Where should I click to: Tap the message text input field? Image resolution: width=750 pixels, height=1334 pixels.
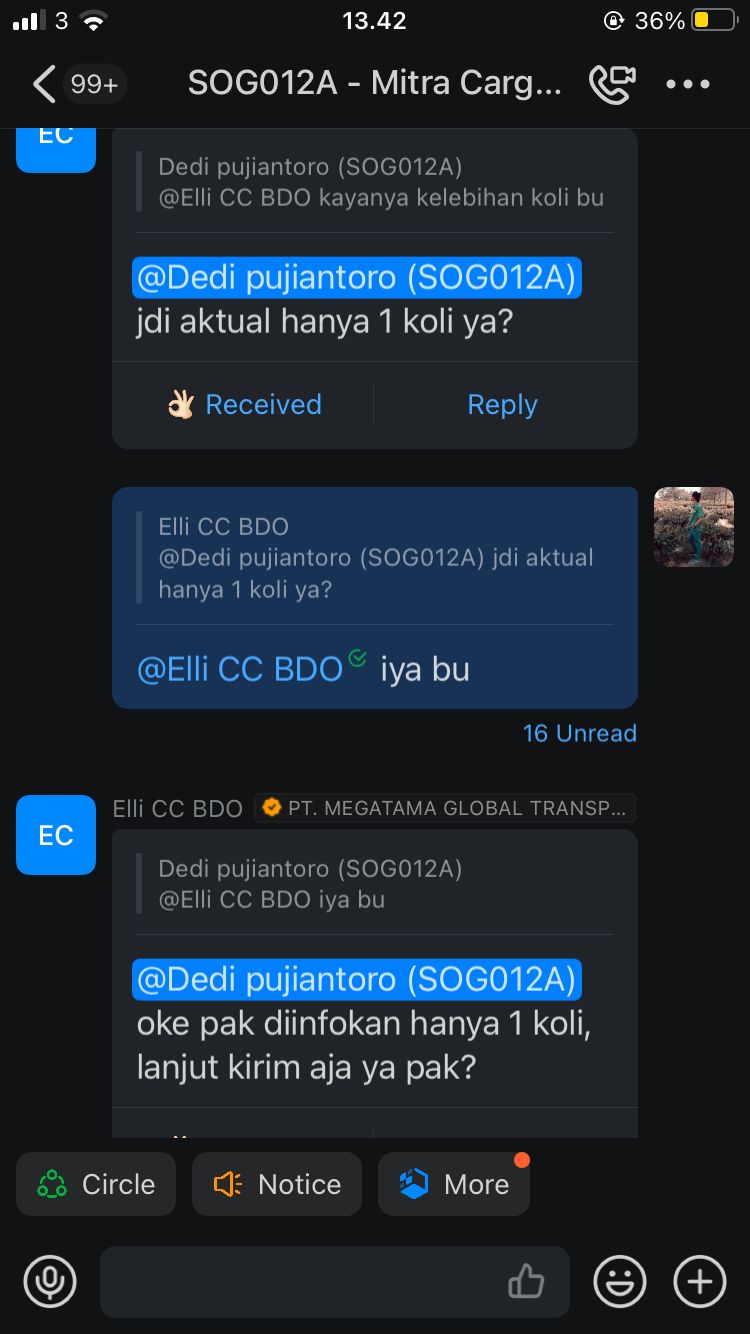click(x=335, y=1281)
